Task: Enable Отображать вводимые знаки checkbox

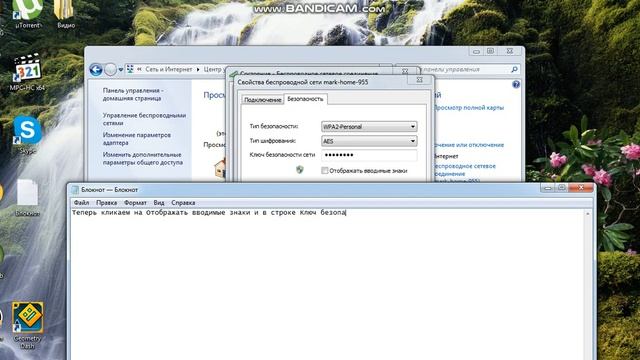Action: click(x=324, y=171)
